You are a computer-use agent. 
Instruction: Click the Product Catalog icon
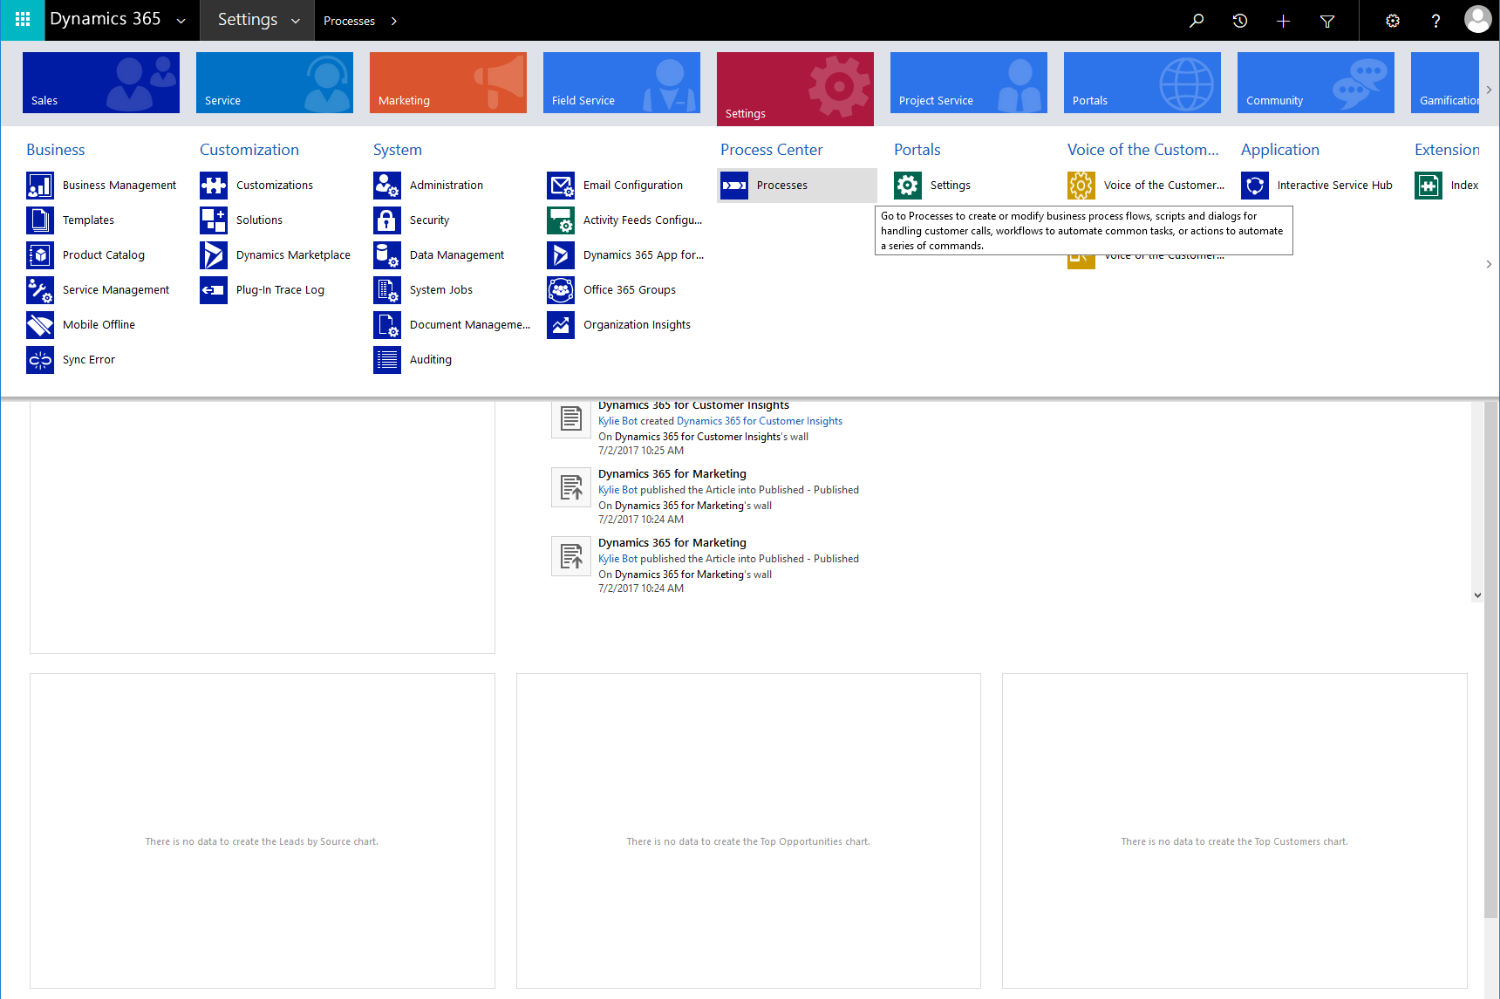point(40,255)
